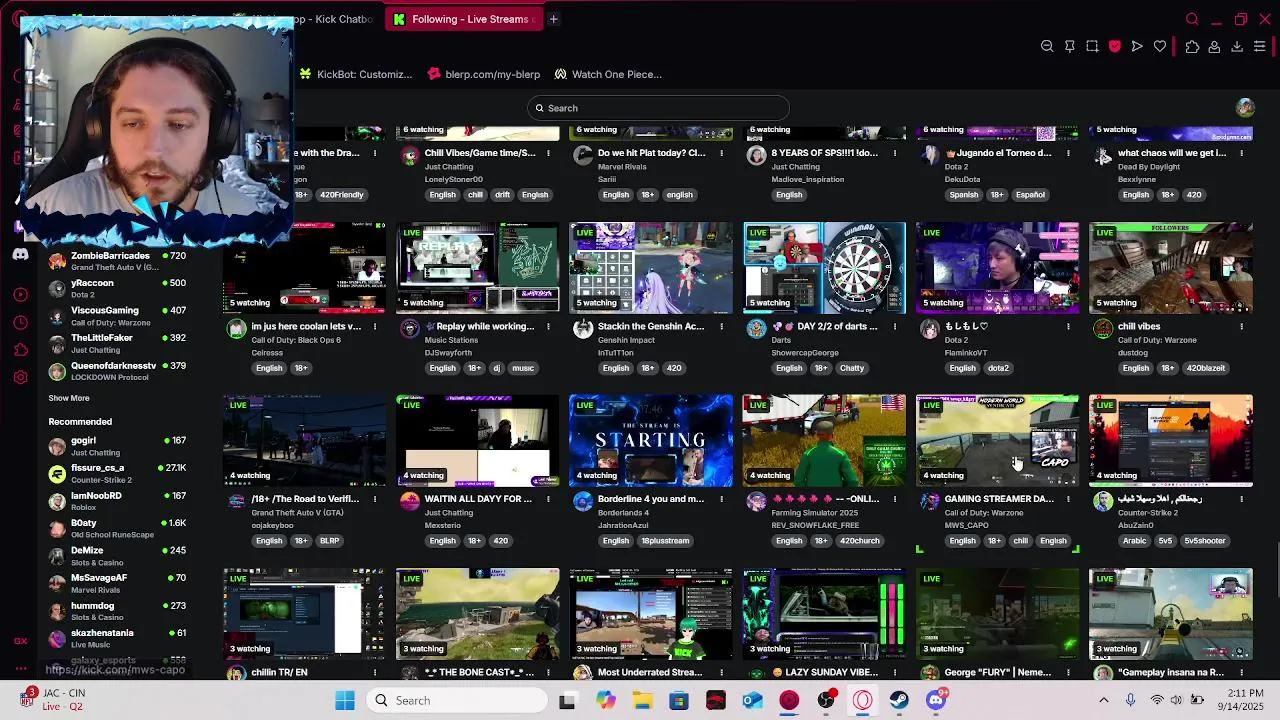Click the zoom-out magnifier toolbar icon

point(1047,46)
